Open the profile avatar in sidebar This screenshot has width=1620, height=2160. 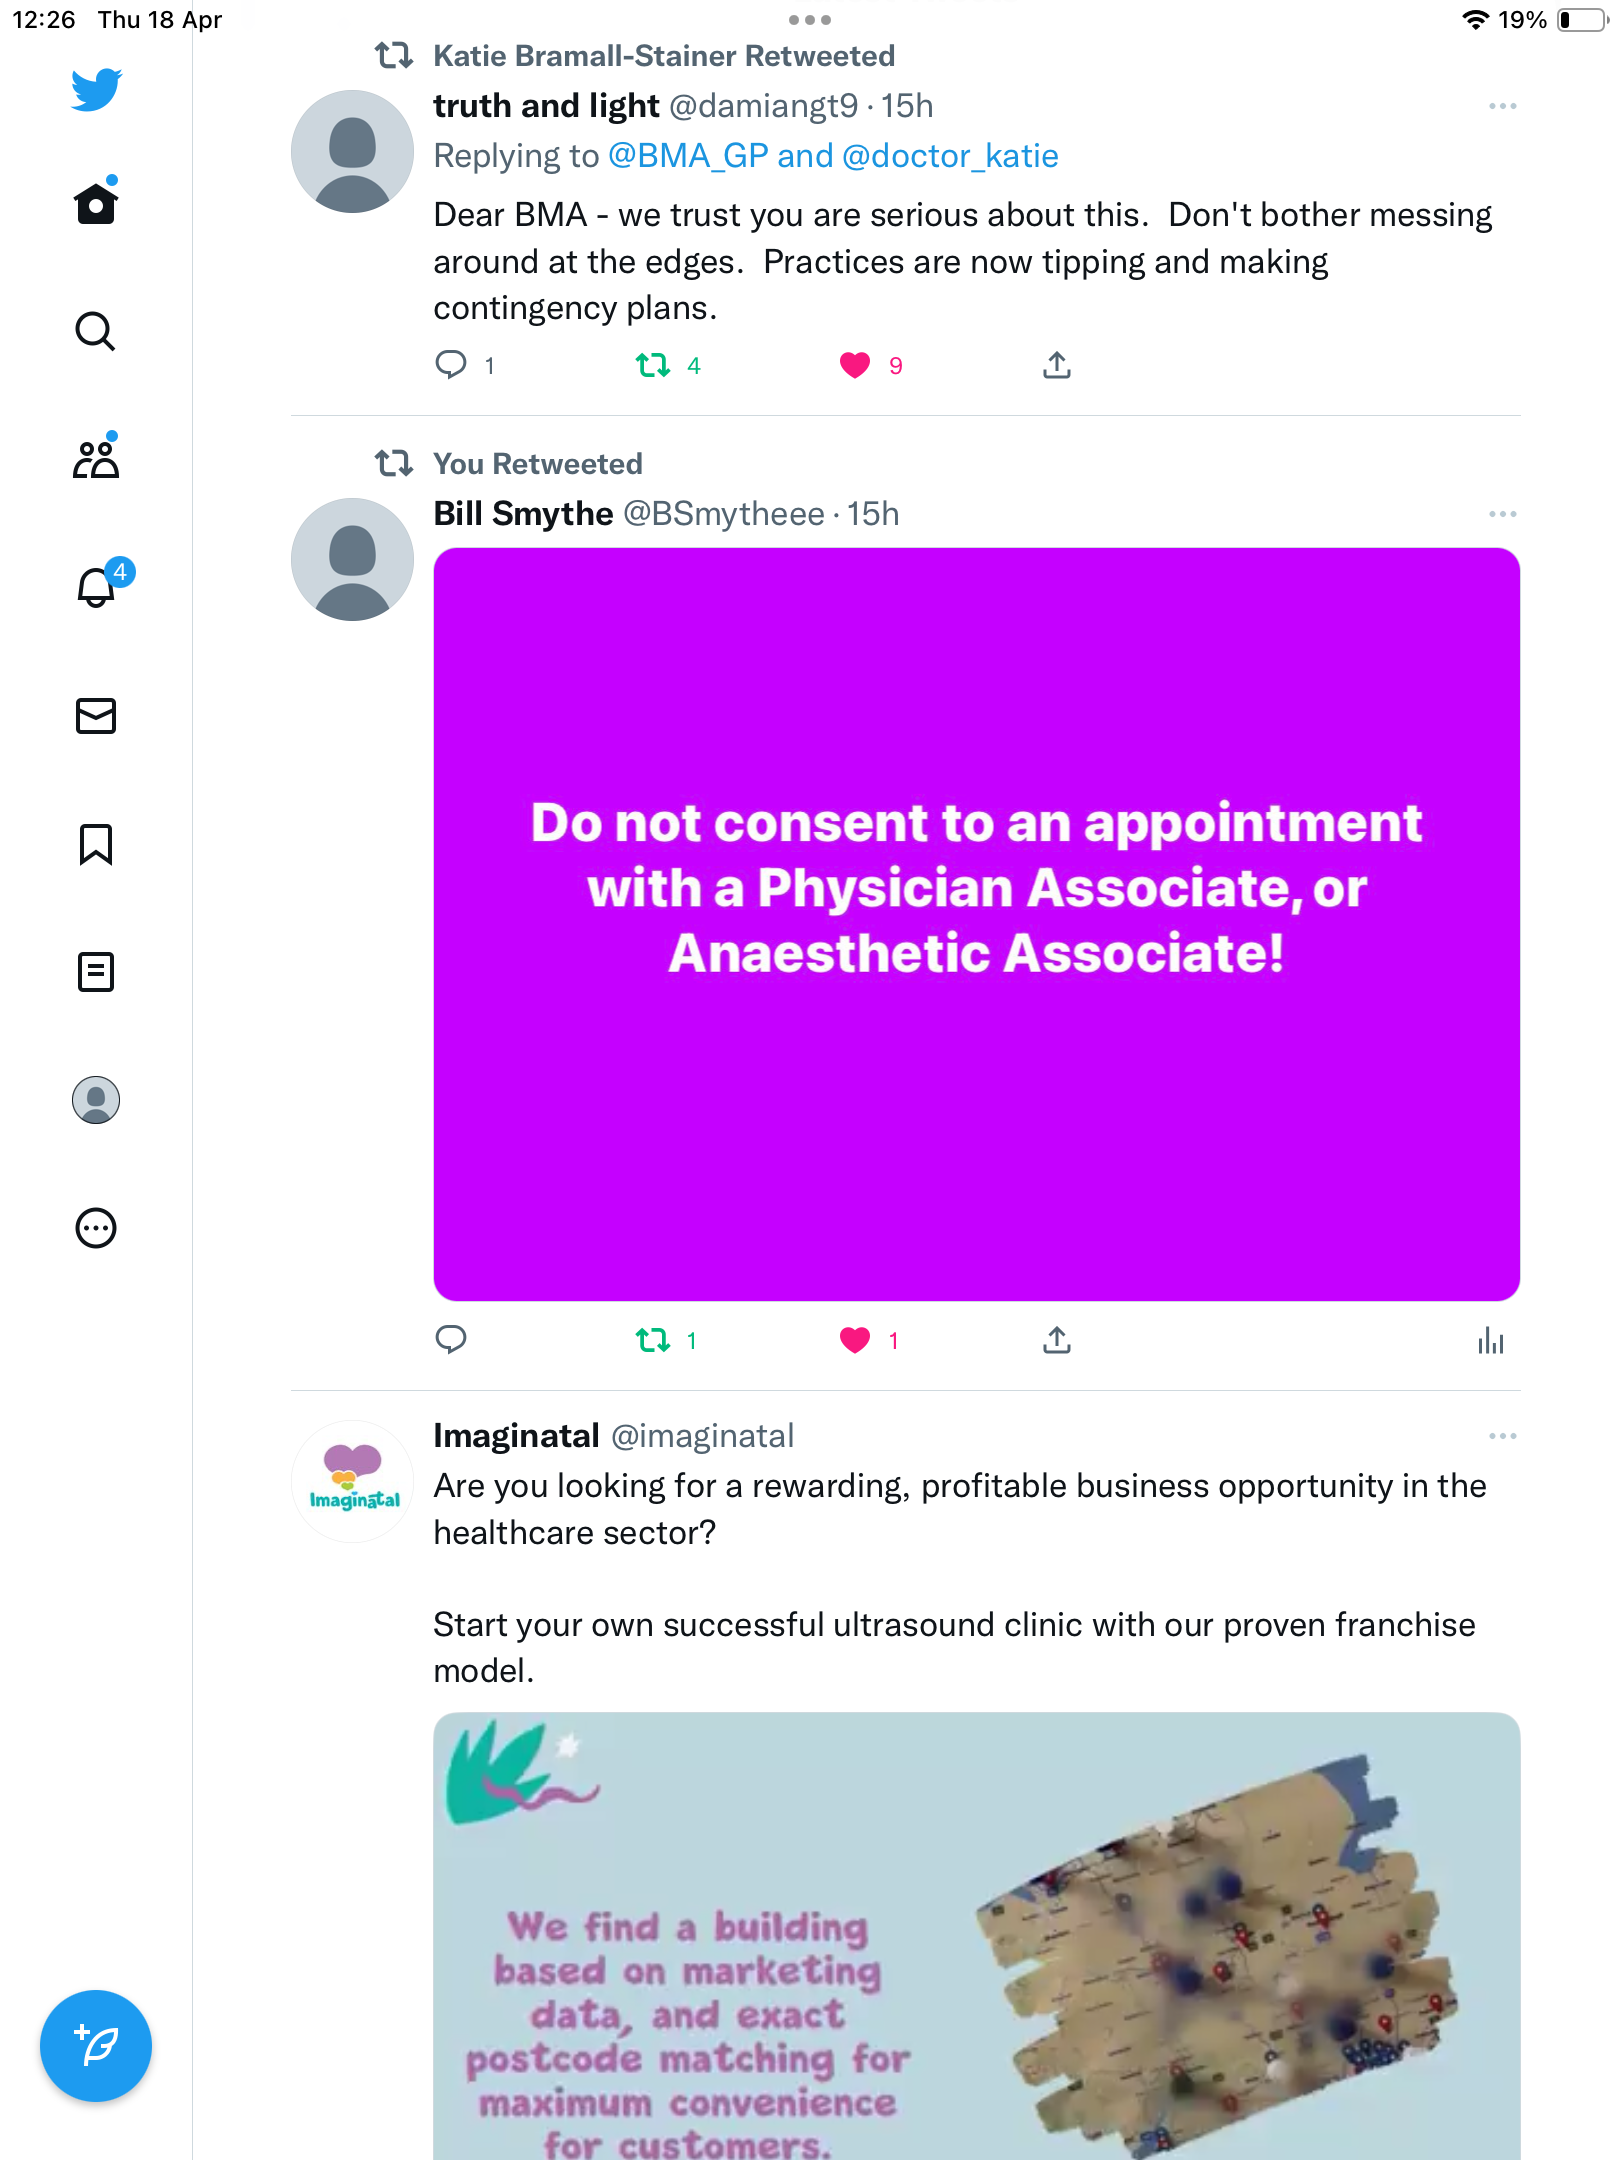[x=96, y=1100]
